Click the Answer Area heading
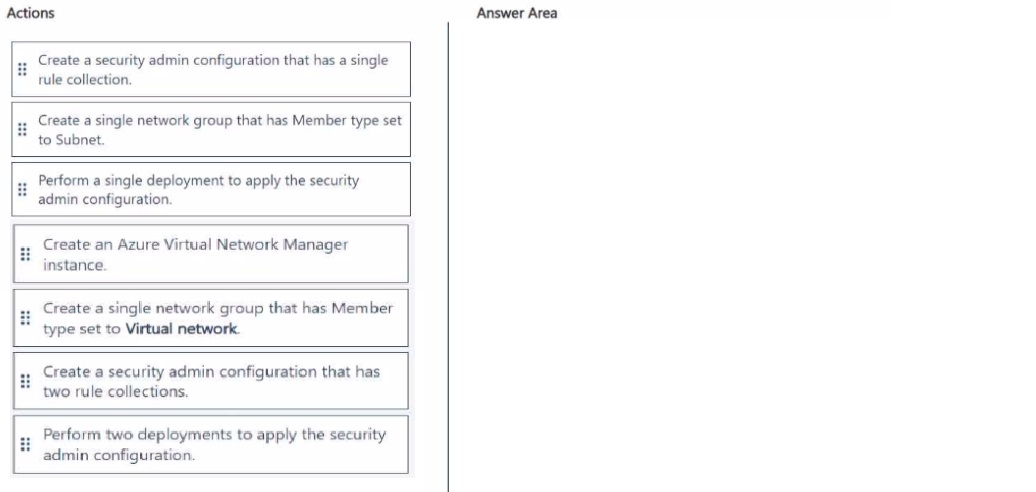The image size is (1036, 492). (517, 13)
